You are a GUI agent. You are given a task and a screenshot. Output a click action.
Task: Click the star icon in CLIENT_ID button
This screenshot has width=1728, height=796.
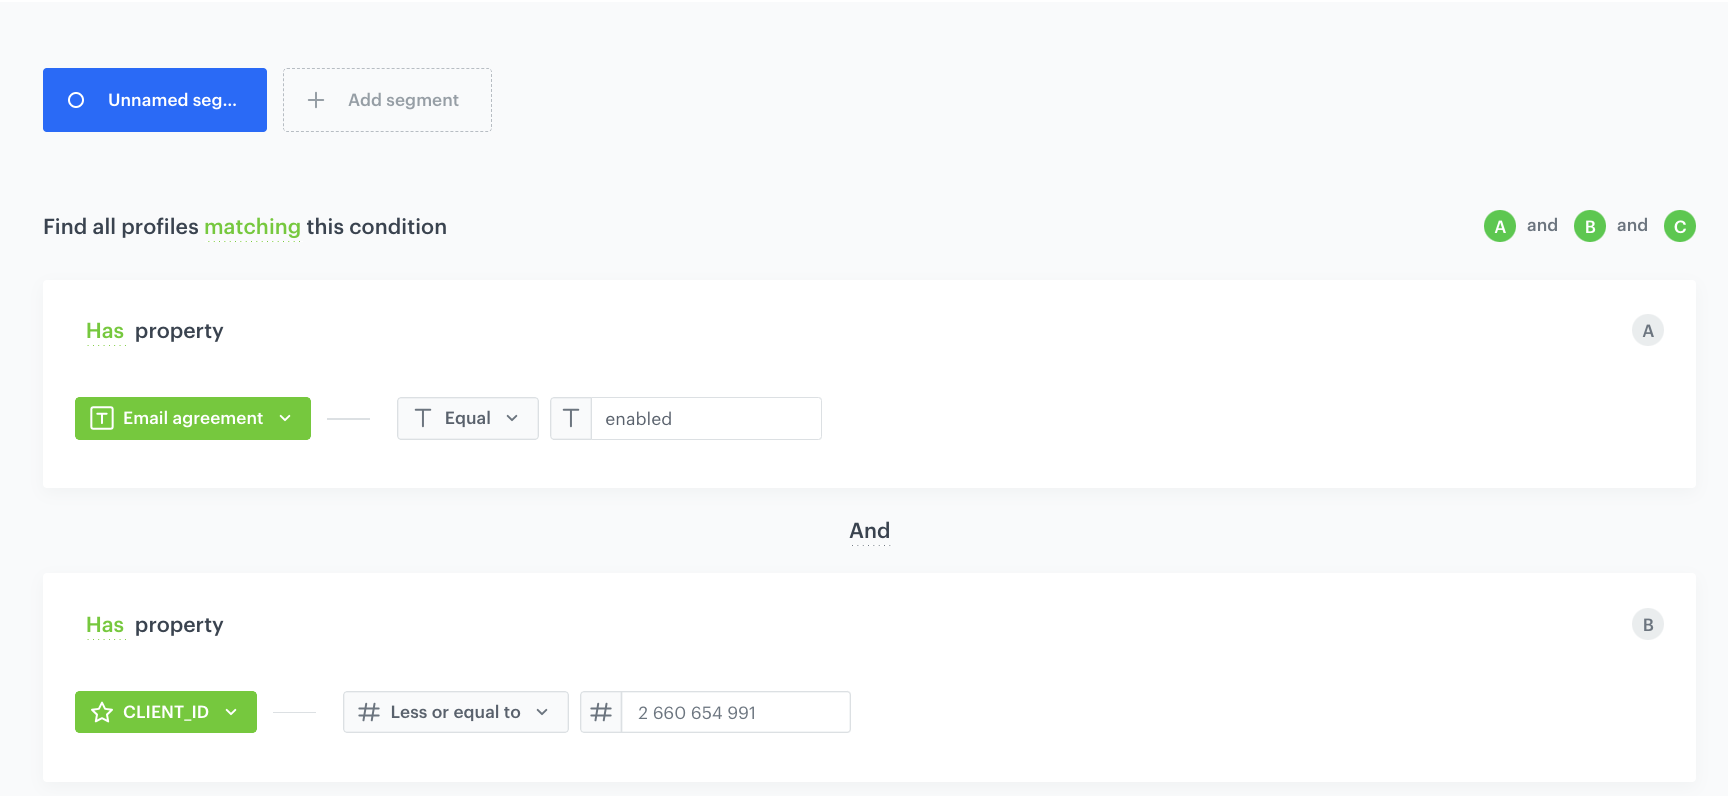coord(102,712)
